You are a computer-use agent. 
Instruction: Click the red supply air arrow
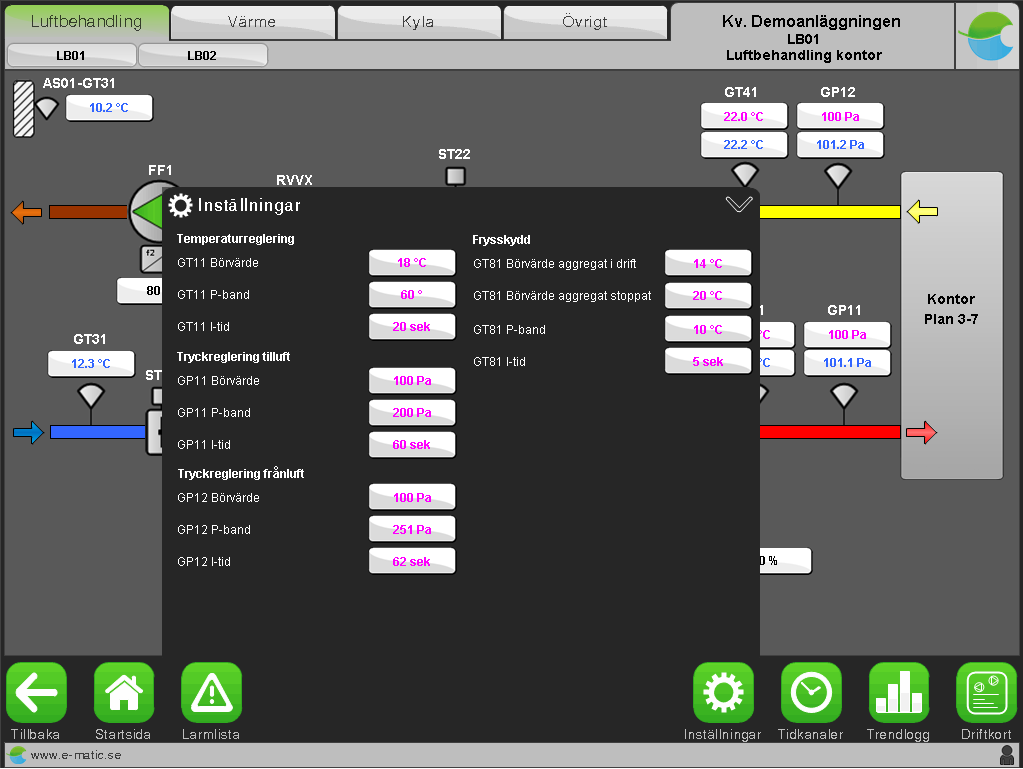tap(921, 432)
